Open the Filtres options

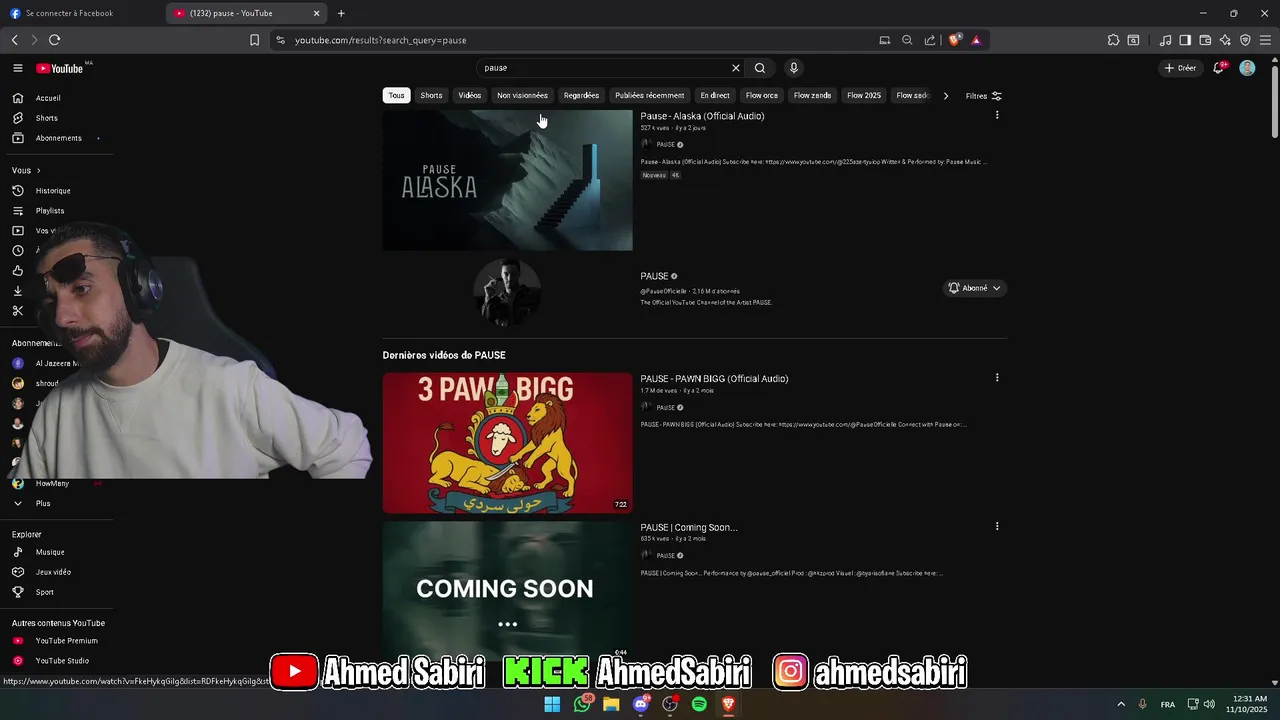tap(984, 96)
